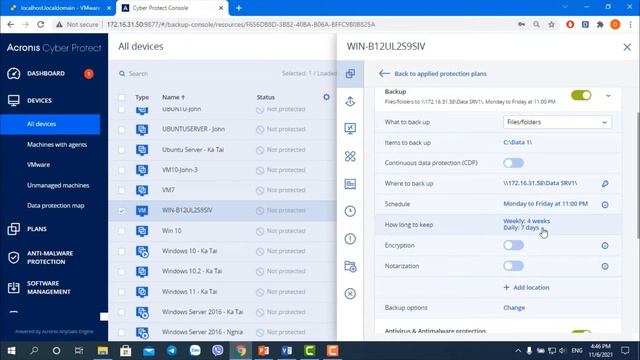Open the What to back up dropdown
640x360 pixels.
pos(557,122)
